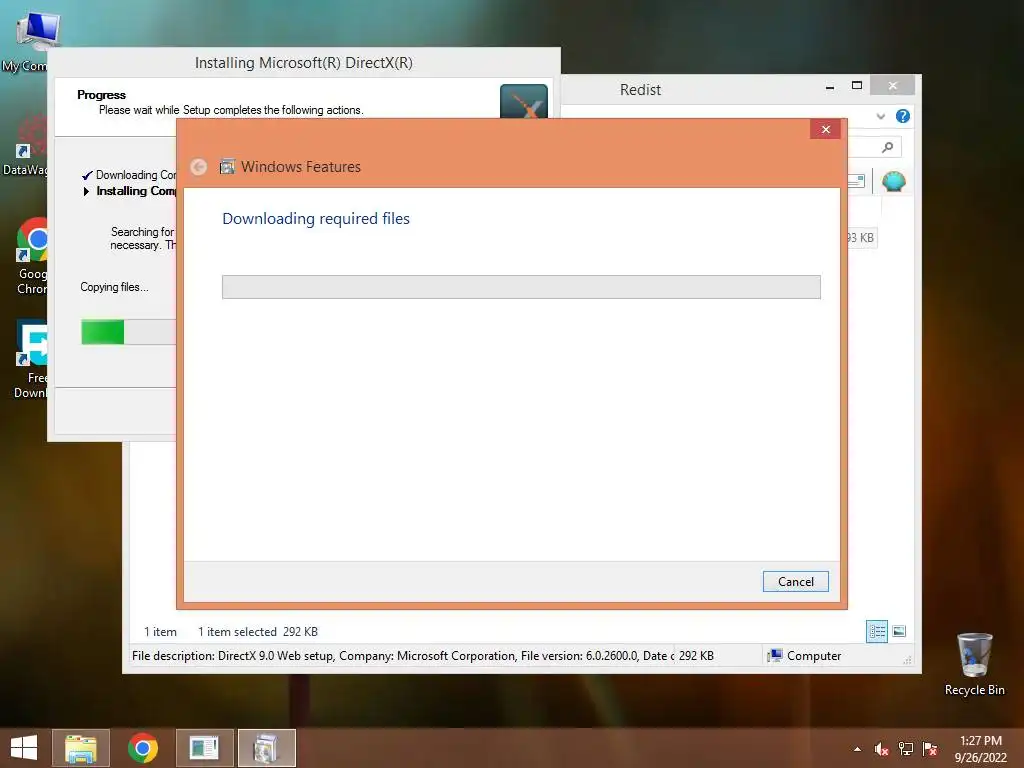Click the muted volume tray icon
This screenshot has width=1024, height=768.
click(x=881, y=749)
